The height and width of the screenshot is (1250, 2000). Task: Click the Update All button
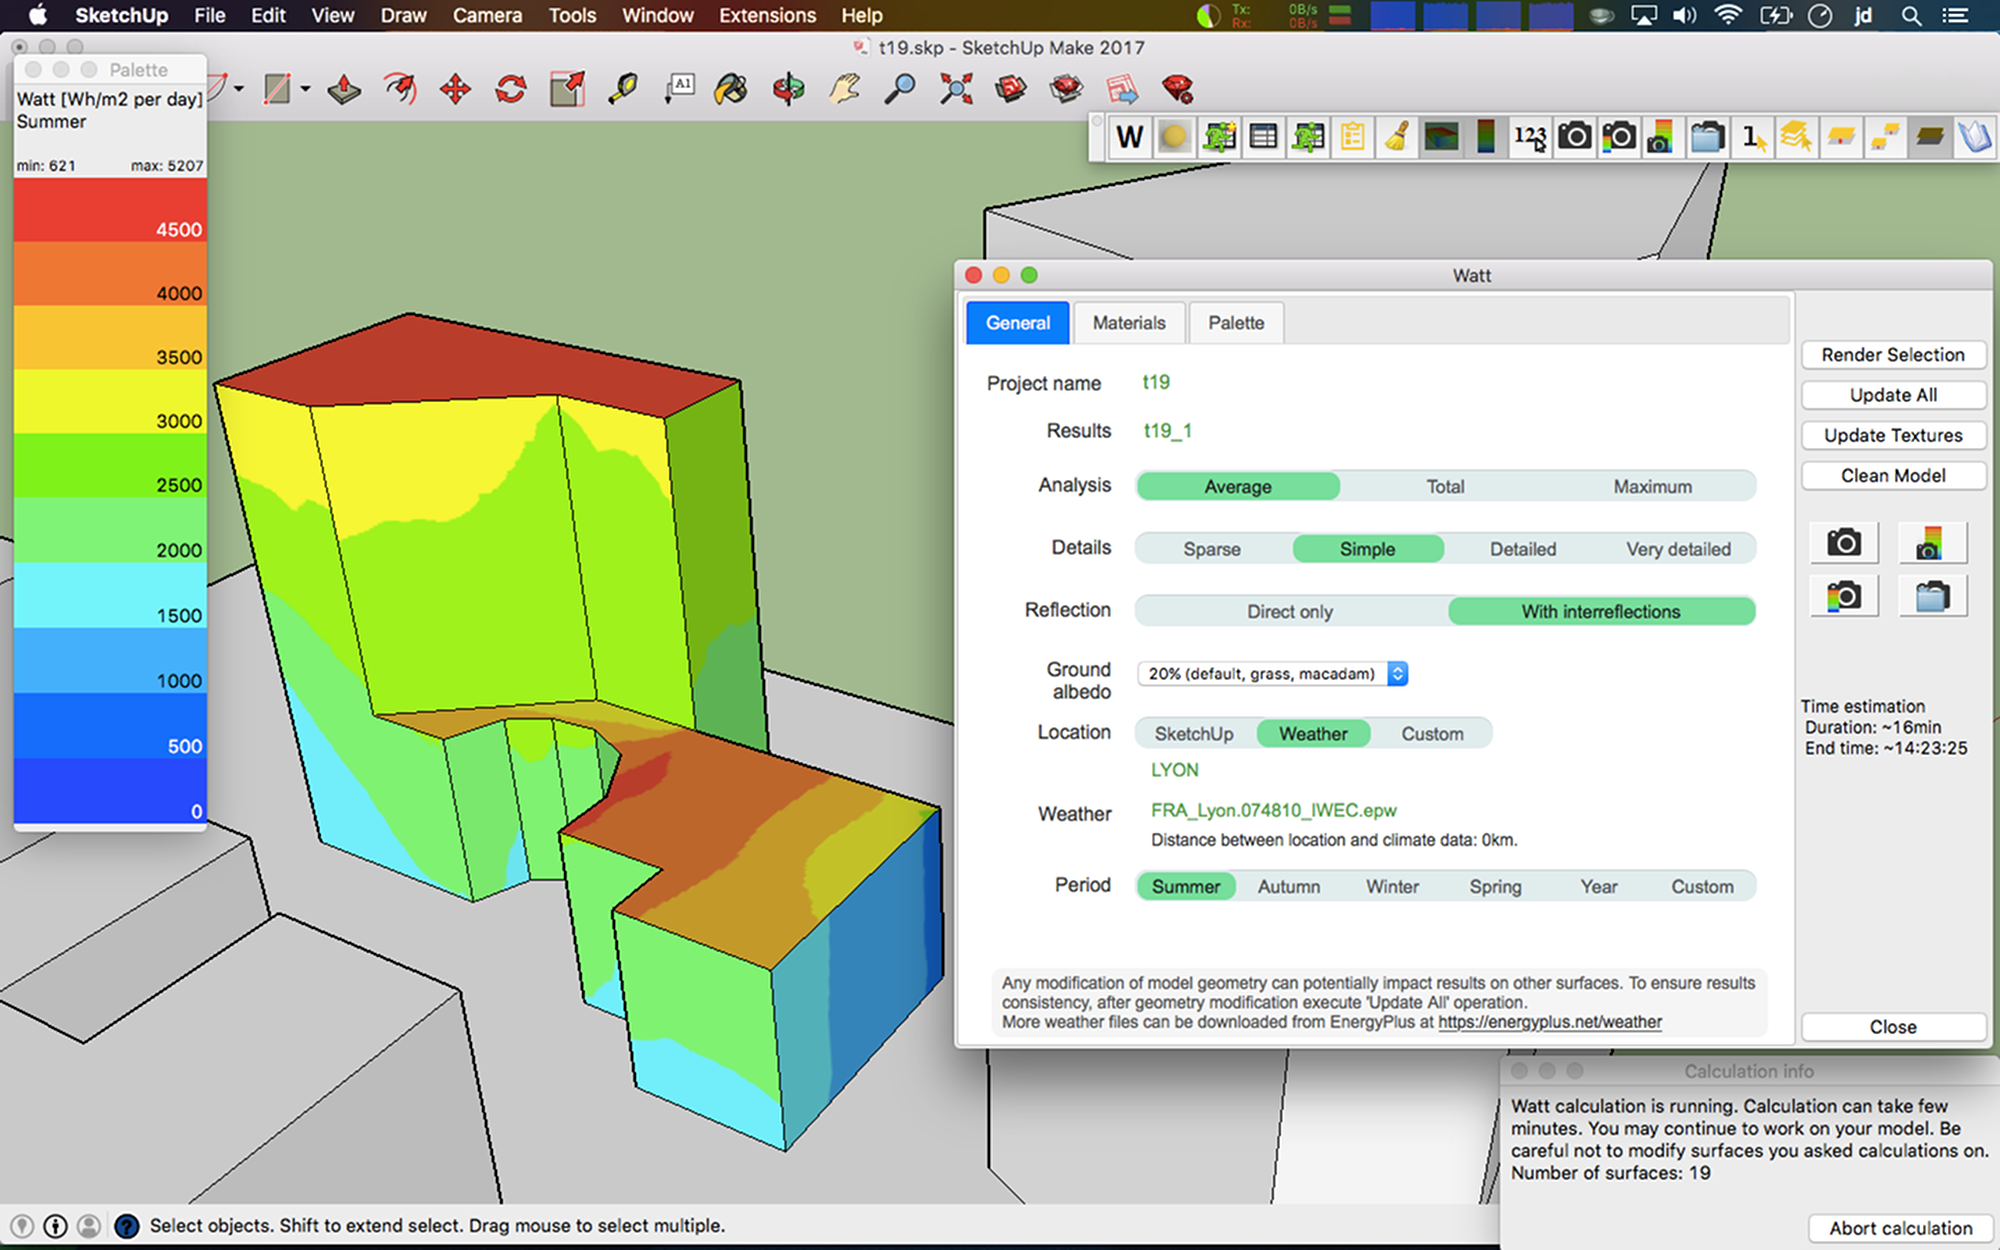[1893, 395]
